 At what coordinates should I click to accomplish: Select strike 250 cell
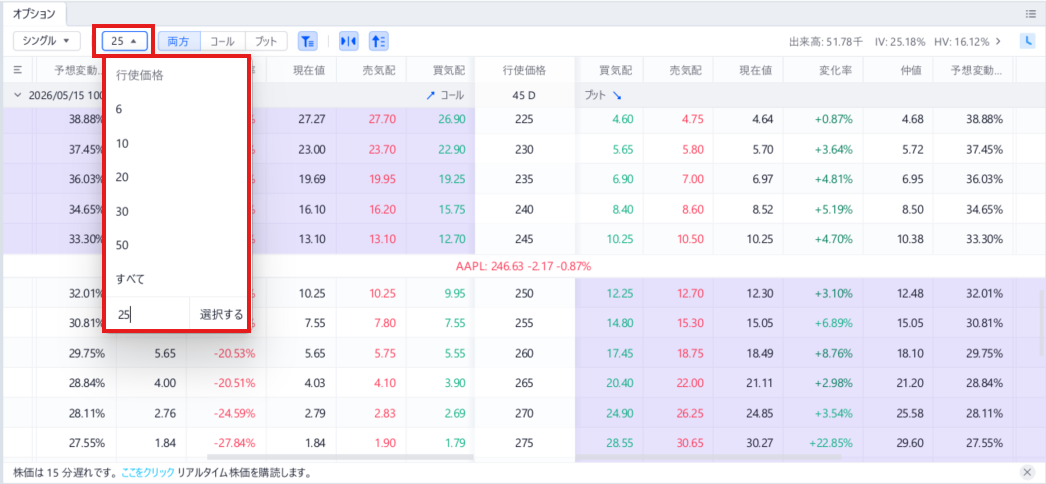pyautogui.click(x=524, y=293)
